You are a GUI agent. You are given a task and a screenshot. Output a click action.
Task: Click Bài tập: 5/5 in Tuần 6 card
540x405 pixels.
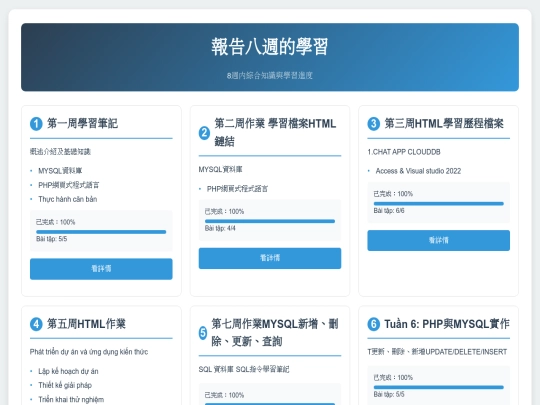click(x=389, y=394)
